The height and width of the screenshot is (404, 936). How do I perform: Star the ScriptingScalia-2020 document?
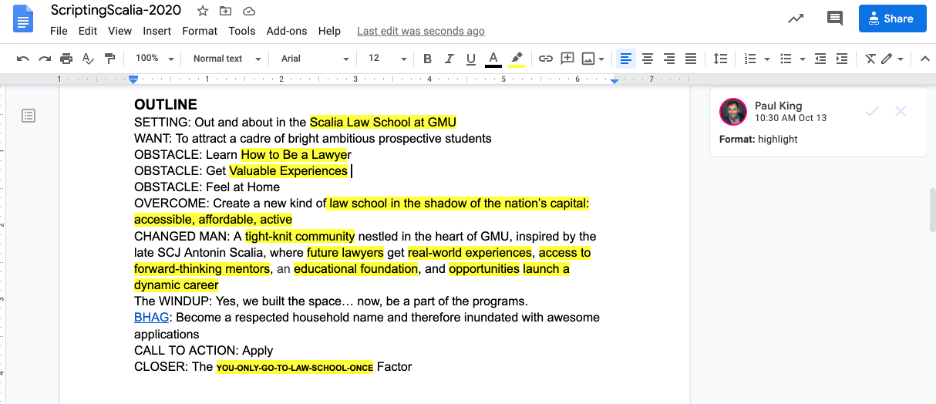203,11
